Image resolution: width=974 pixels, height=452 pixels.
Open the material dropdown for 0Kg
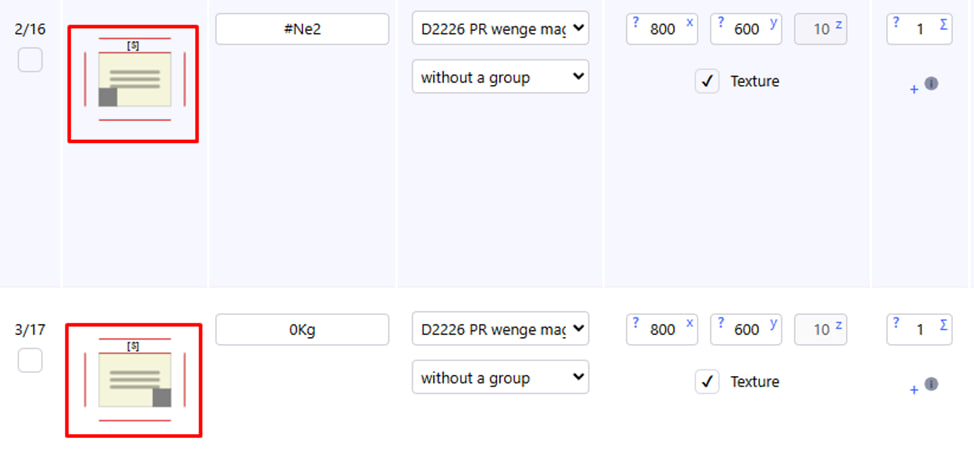500,329
